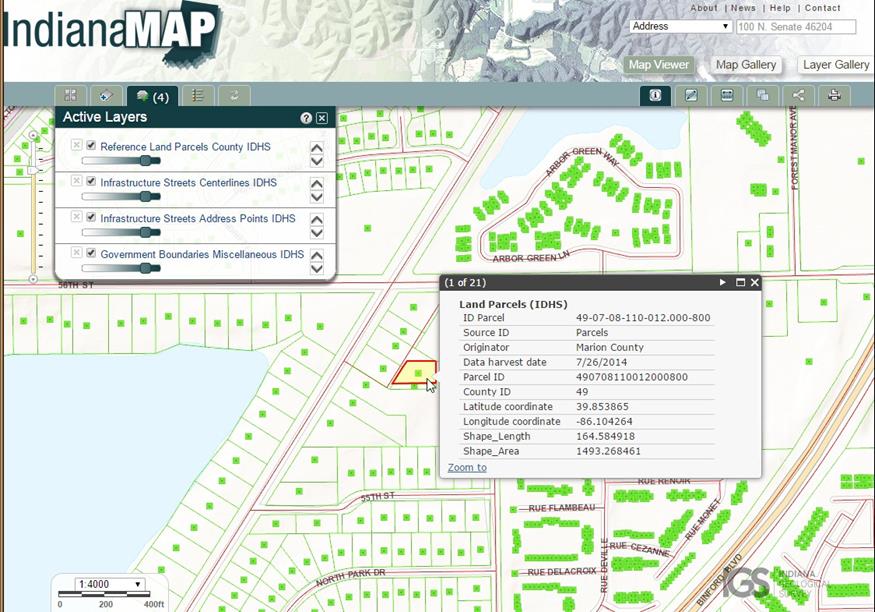Open the basemap grid tab icon

pos(70,96)
